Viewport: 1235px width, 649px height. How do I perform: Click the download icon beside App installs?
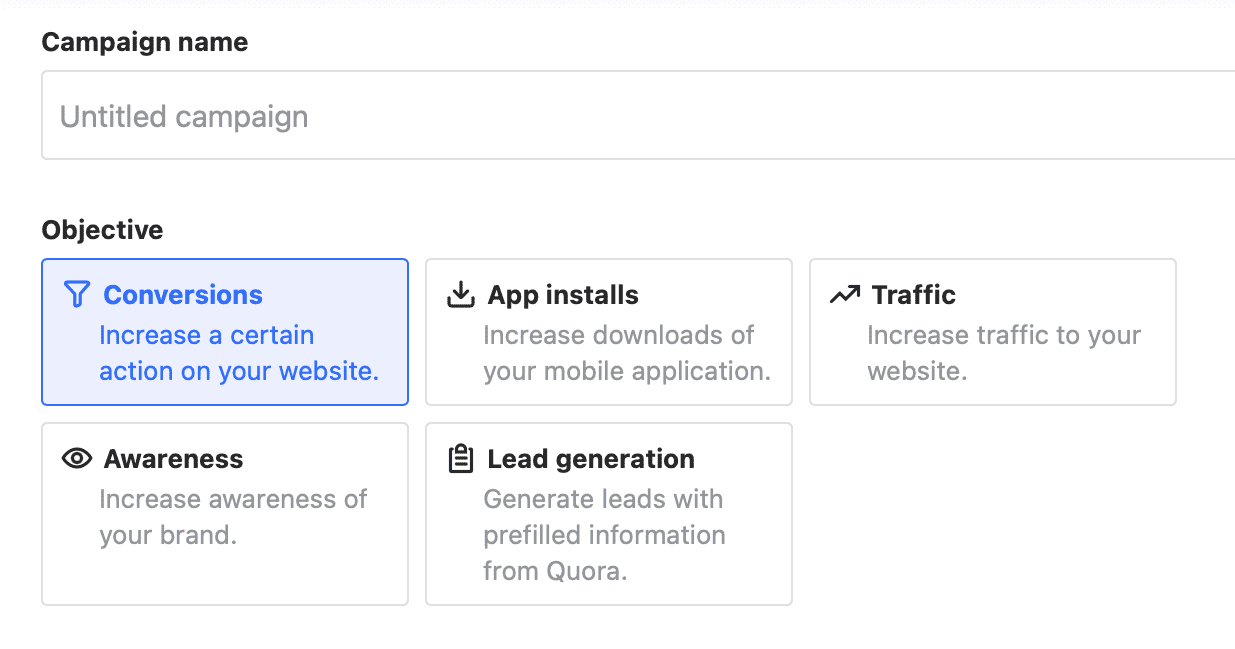460,294
